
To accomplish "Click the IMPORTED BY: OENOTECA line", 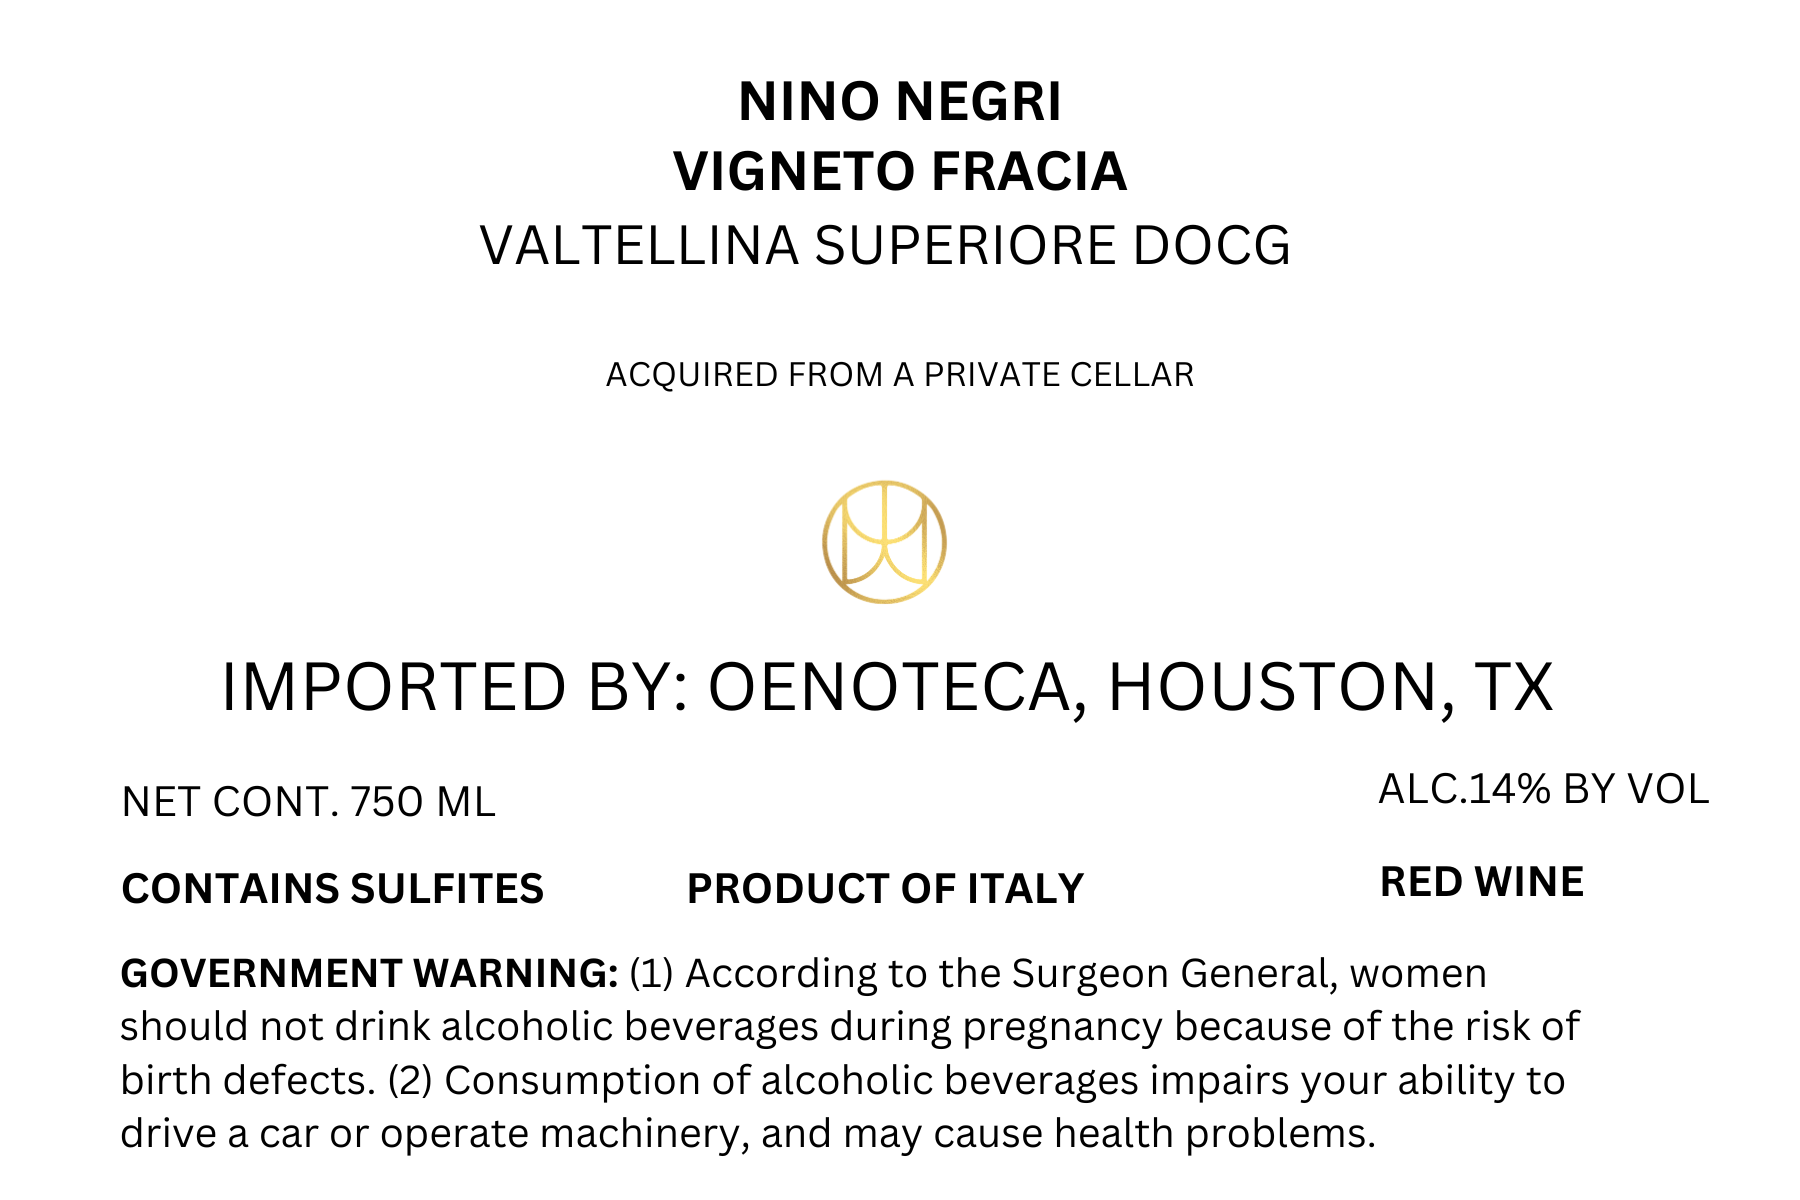I will (x=887, y=688).
